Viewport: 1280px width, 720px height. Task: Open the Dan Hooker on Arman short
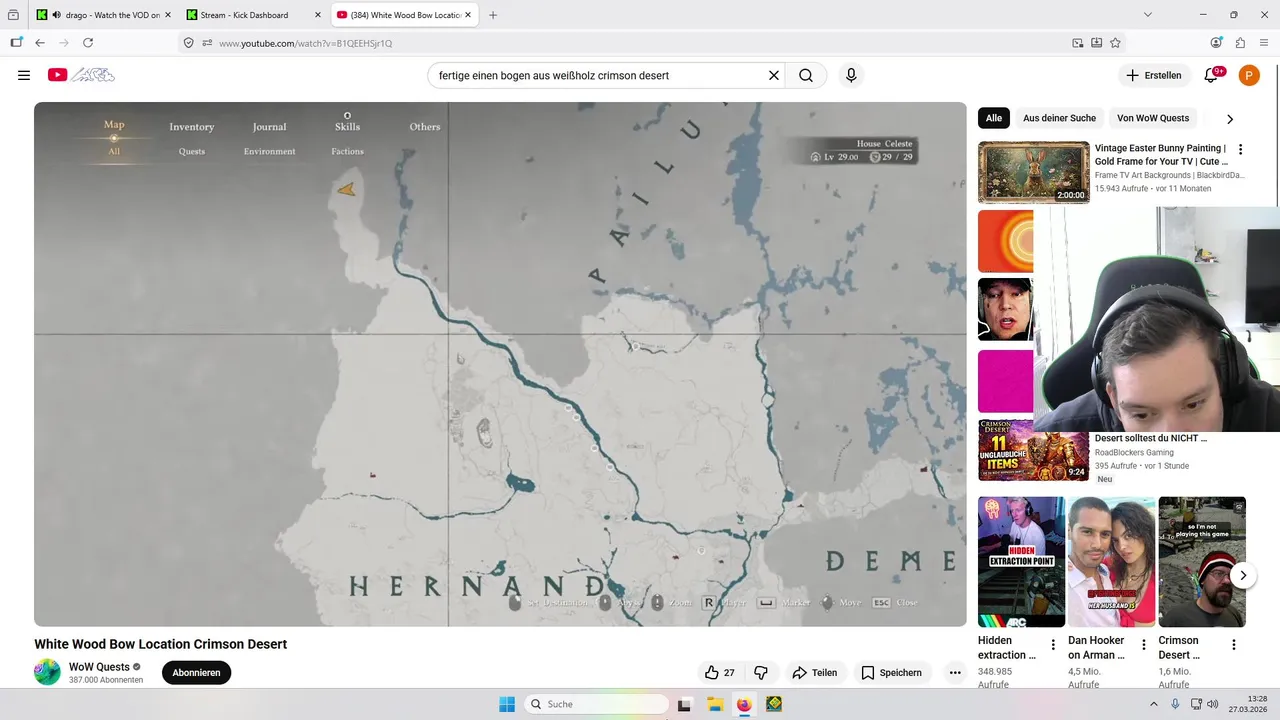tap(1111, 562)
